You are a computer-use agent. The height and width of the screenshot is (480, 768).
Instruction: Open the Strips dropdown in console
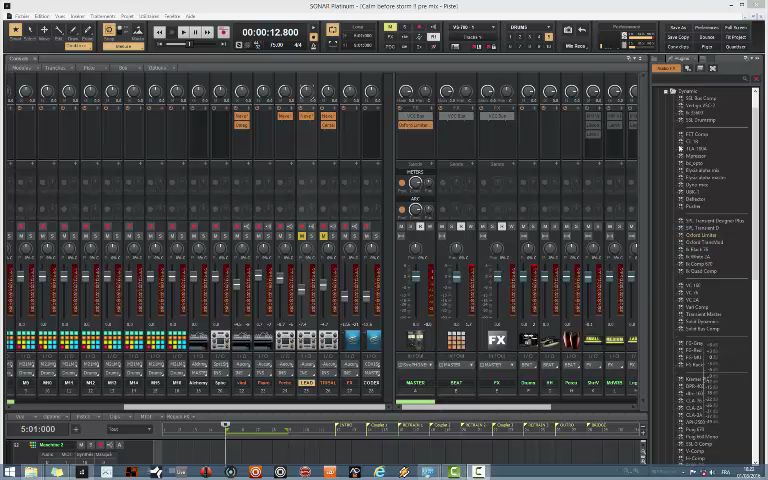tap(54, 68)
